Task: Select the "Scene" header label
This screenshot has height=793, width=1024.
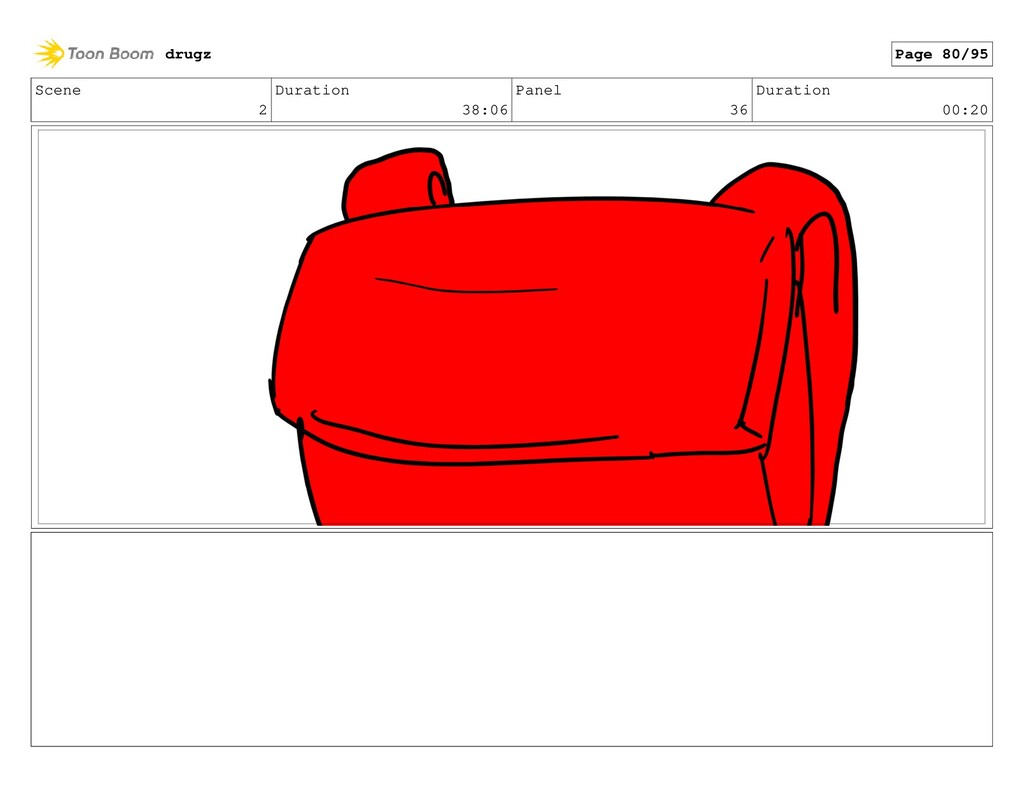Action: click(58, 90)
